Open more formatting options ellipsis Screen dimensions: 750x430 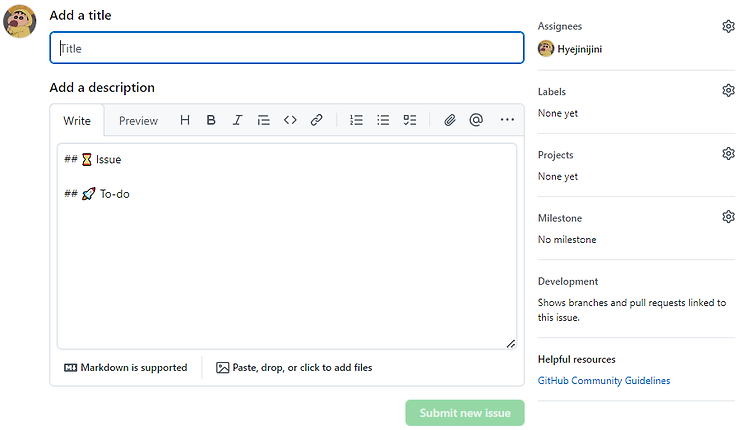coord(507,120)
